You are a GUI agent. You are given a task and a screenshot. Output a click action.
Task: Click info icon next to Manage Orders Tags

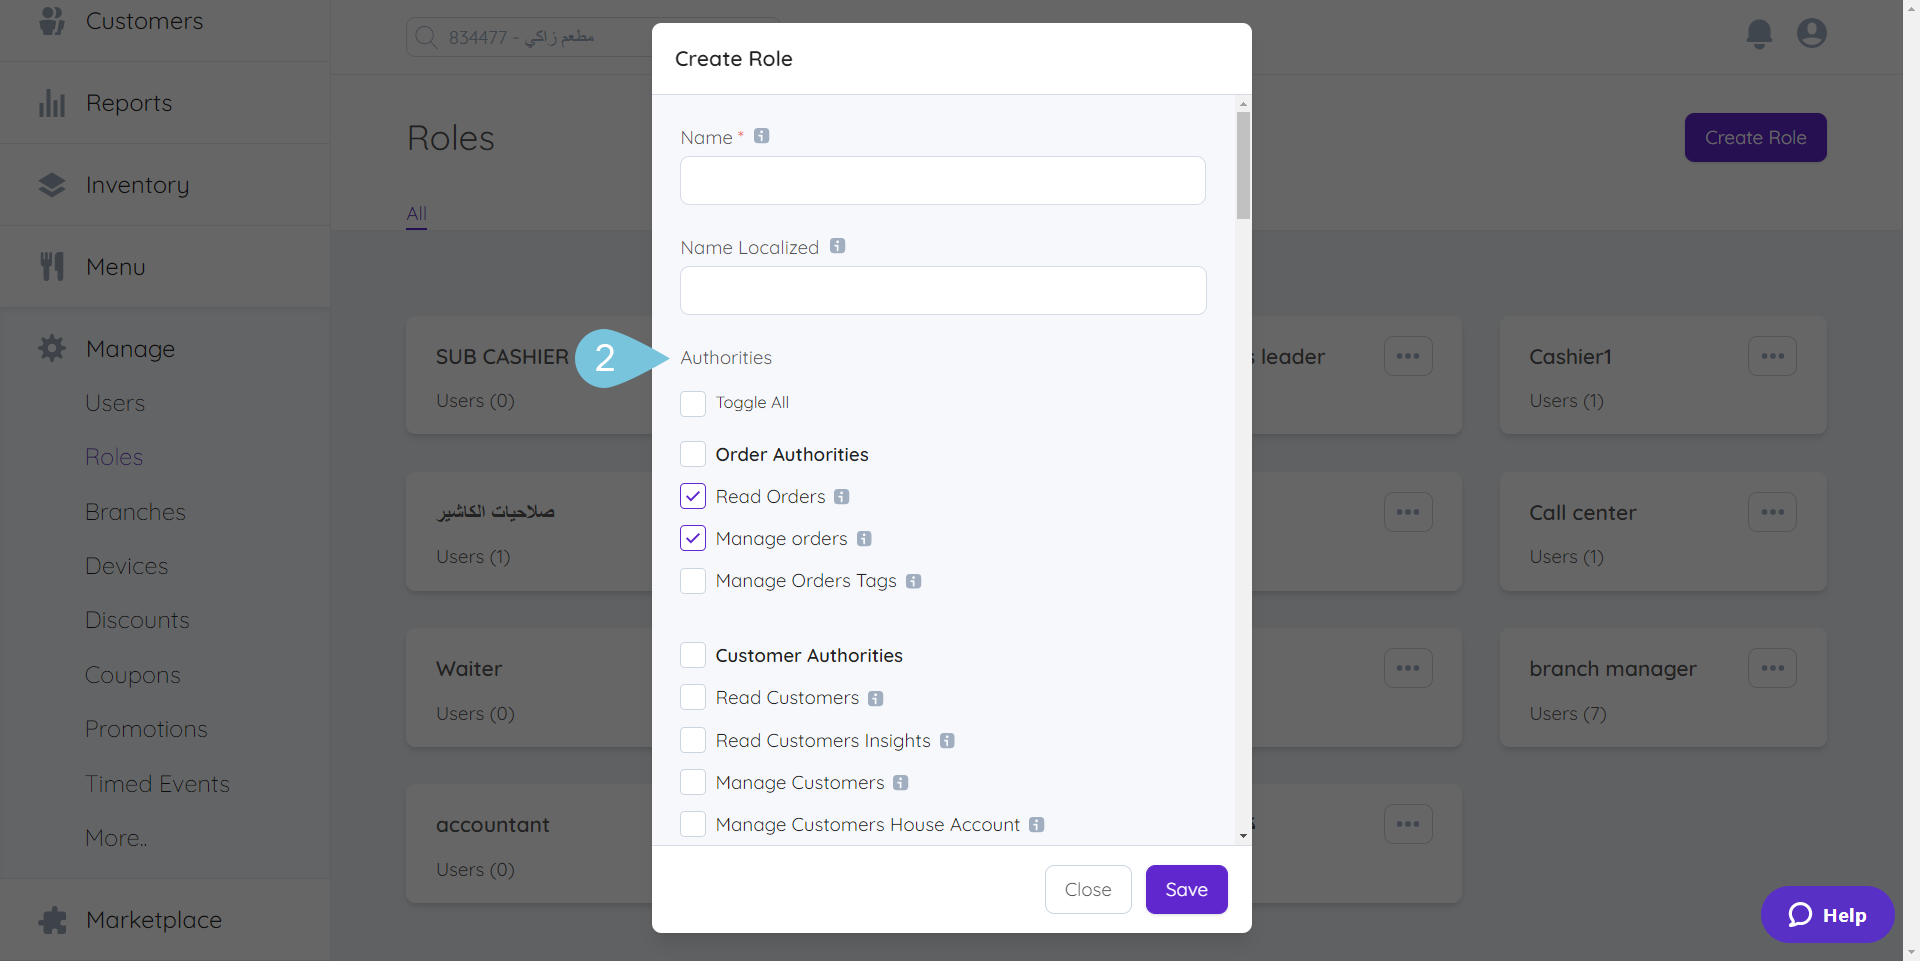[x=913, y=581]
